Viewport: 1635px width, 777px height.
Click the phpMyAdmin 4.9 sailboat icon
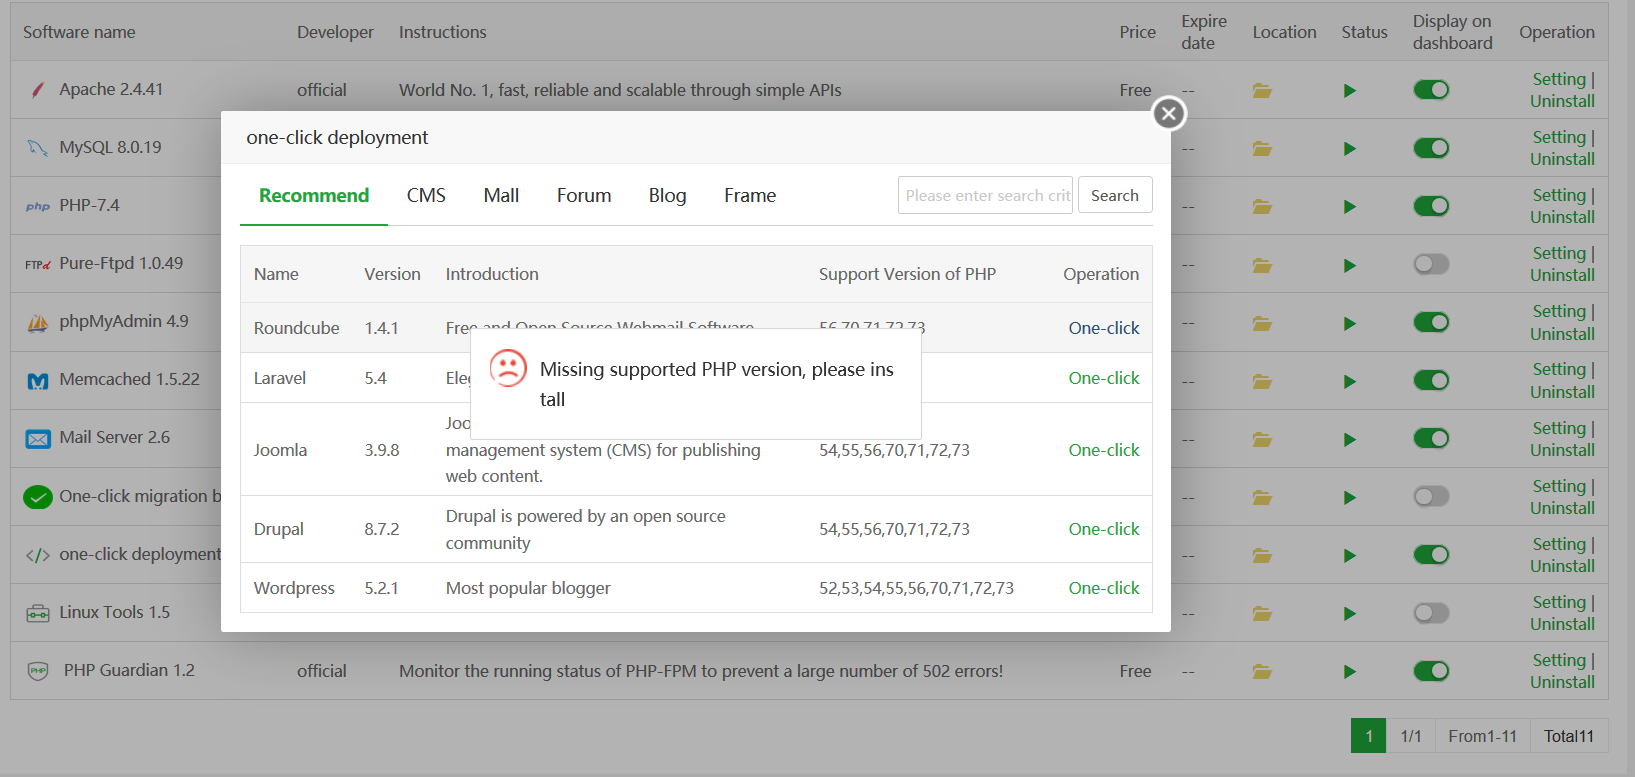38,323
